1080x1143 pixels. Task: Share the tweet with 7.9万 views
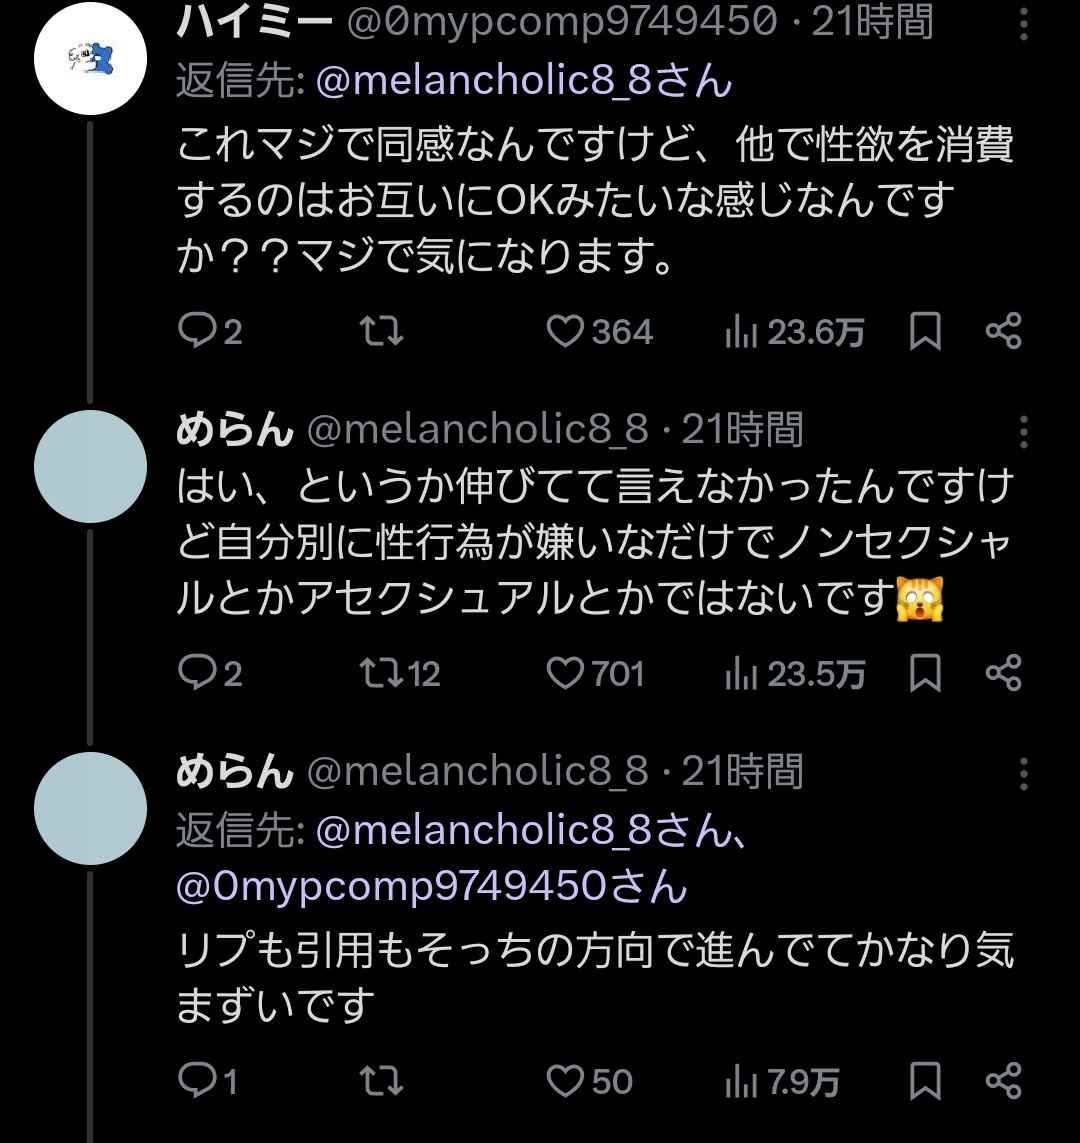(1003, 1080)
